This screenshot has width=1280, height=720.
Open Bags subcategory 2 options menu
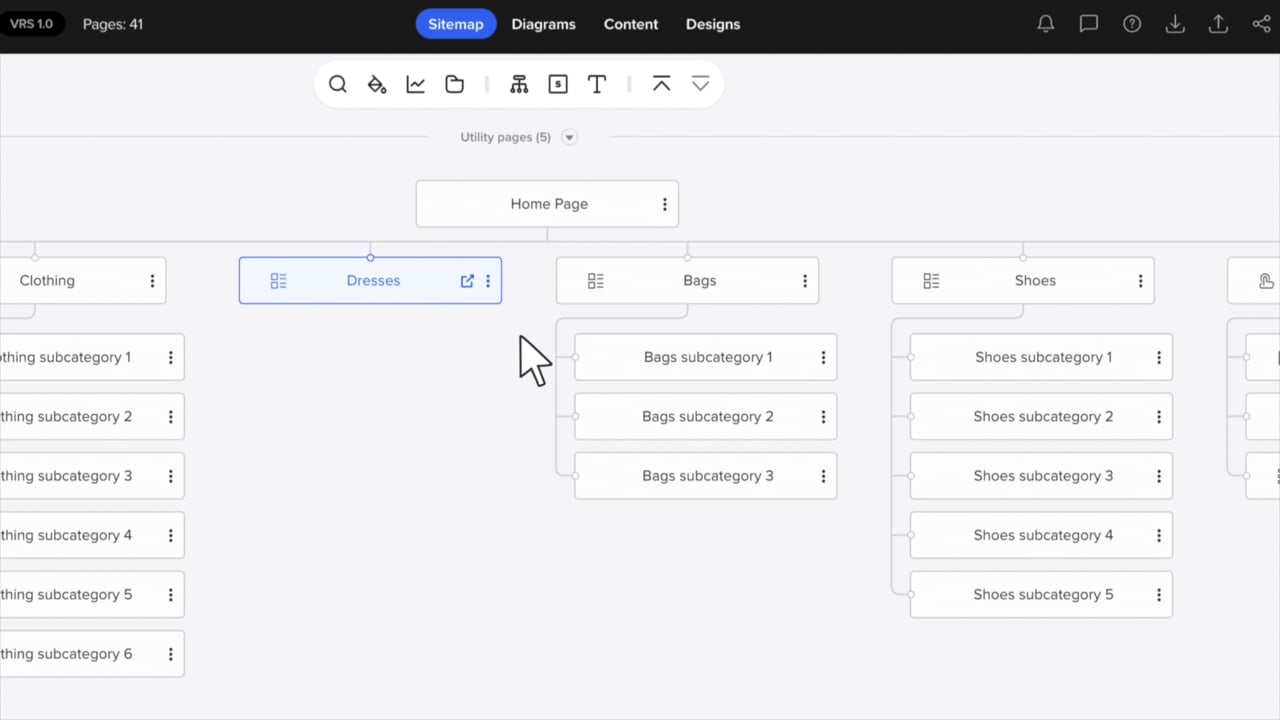coord(823,417)
